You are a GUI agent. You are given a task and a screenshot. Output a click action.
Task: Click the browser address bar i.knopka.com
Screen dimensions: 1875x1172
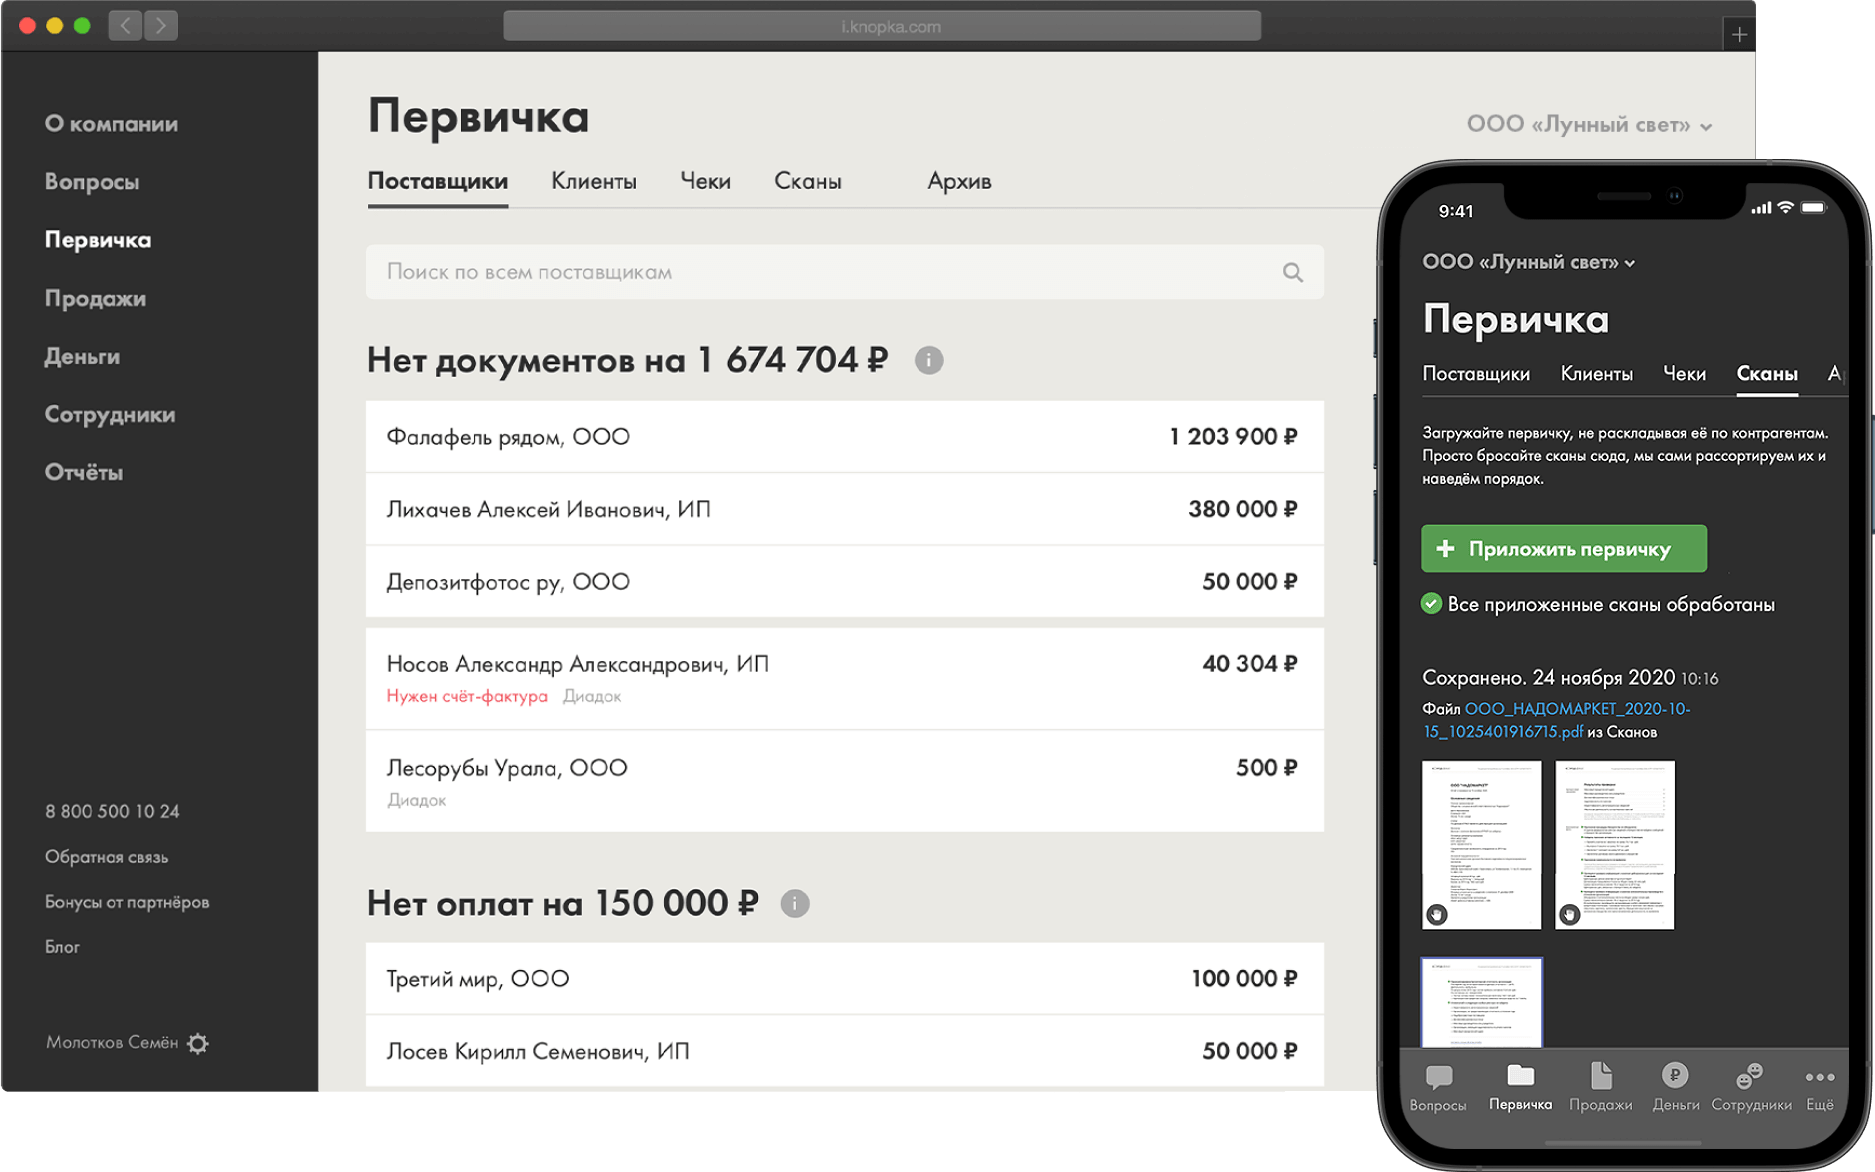click(882, 26)
